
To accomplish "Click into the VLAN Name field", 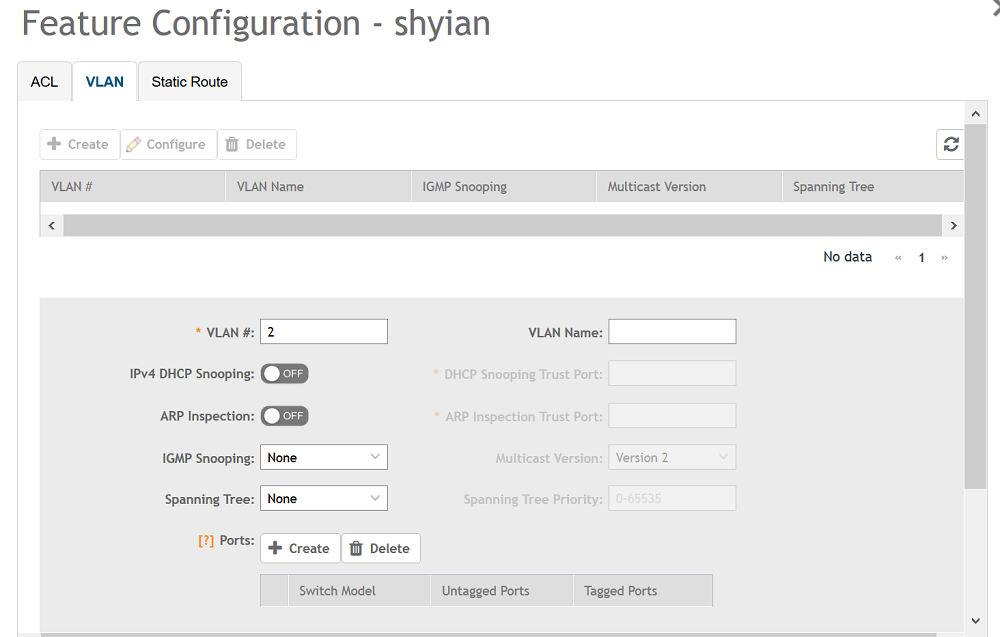I will 672,332.
